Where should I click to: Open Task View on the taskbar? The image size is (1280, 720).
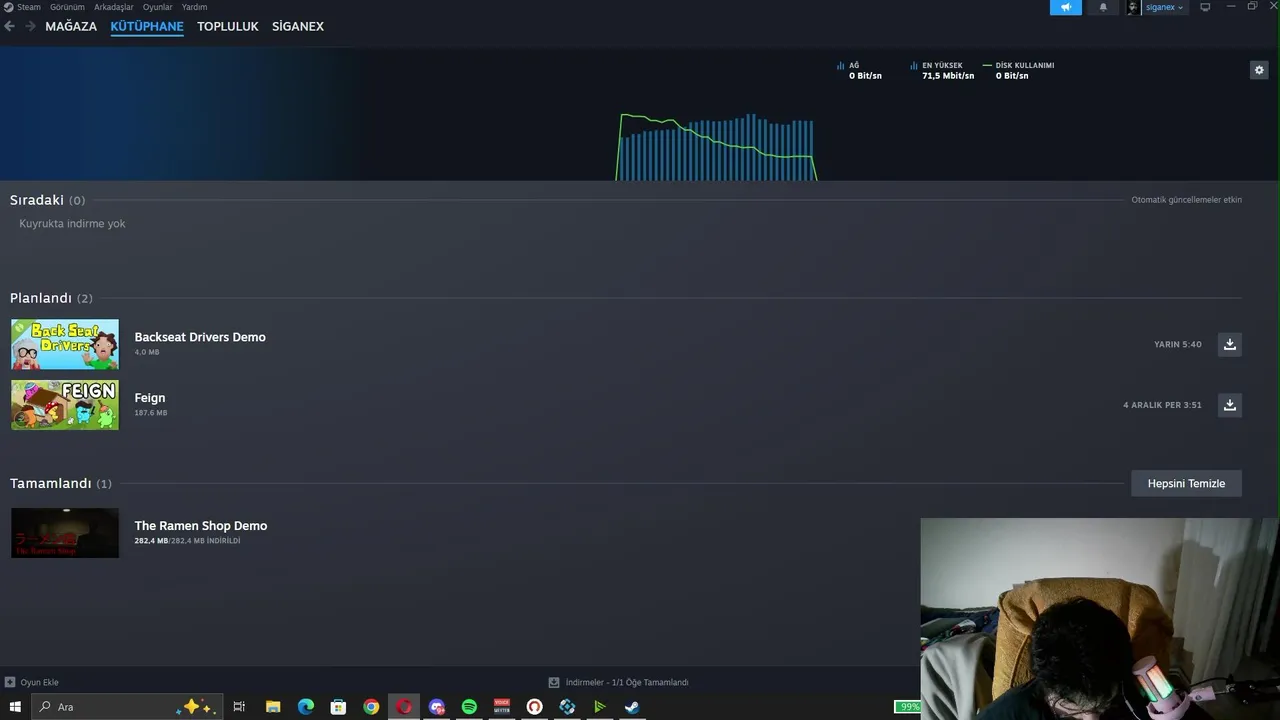239,707
